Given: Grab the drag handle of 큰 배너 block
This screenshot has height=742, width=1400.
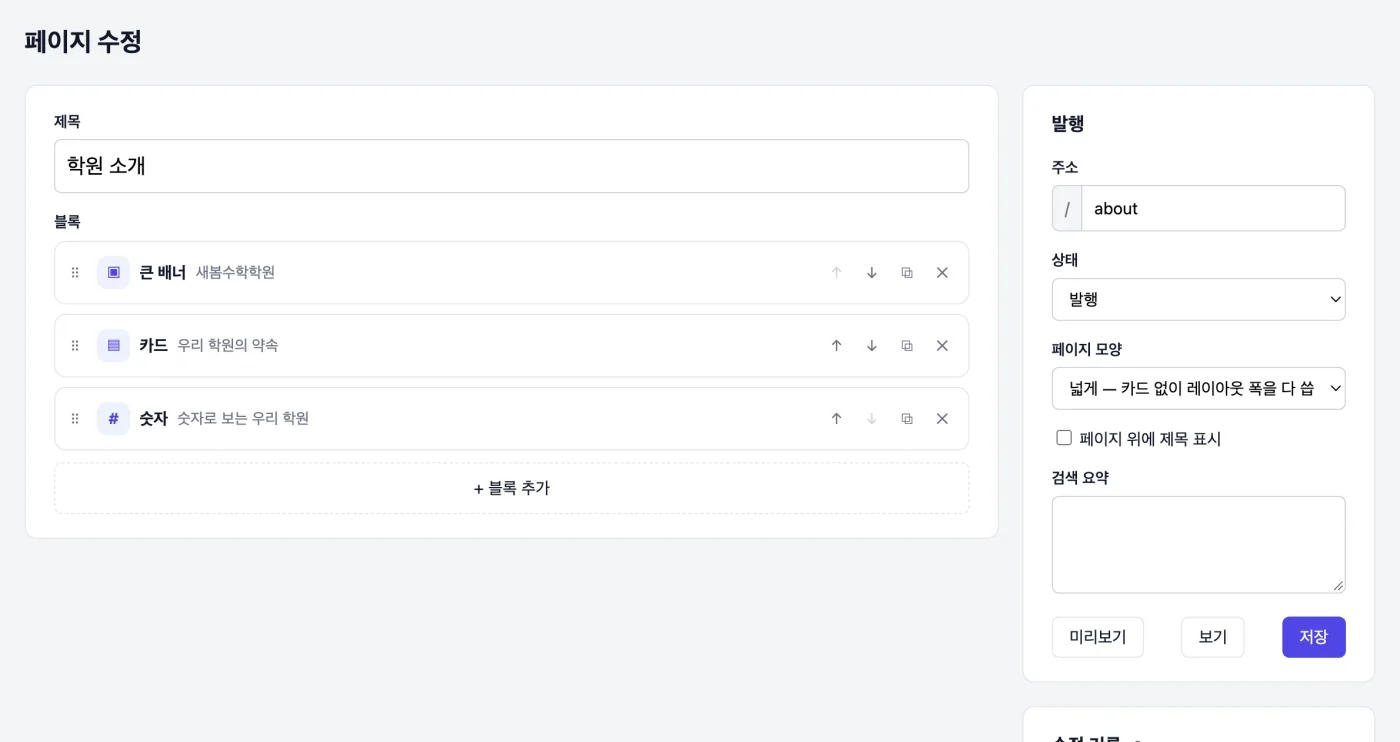Looking at the screenshot, I should (x=75, y=273).
